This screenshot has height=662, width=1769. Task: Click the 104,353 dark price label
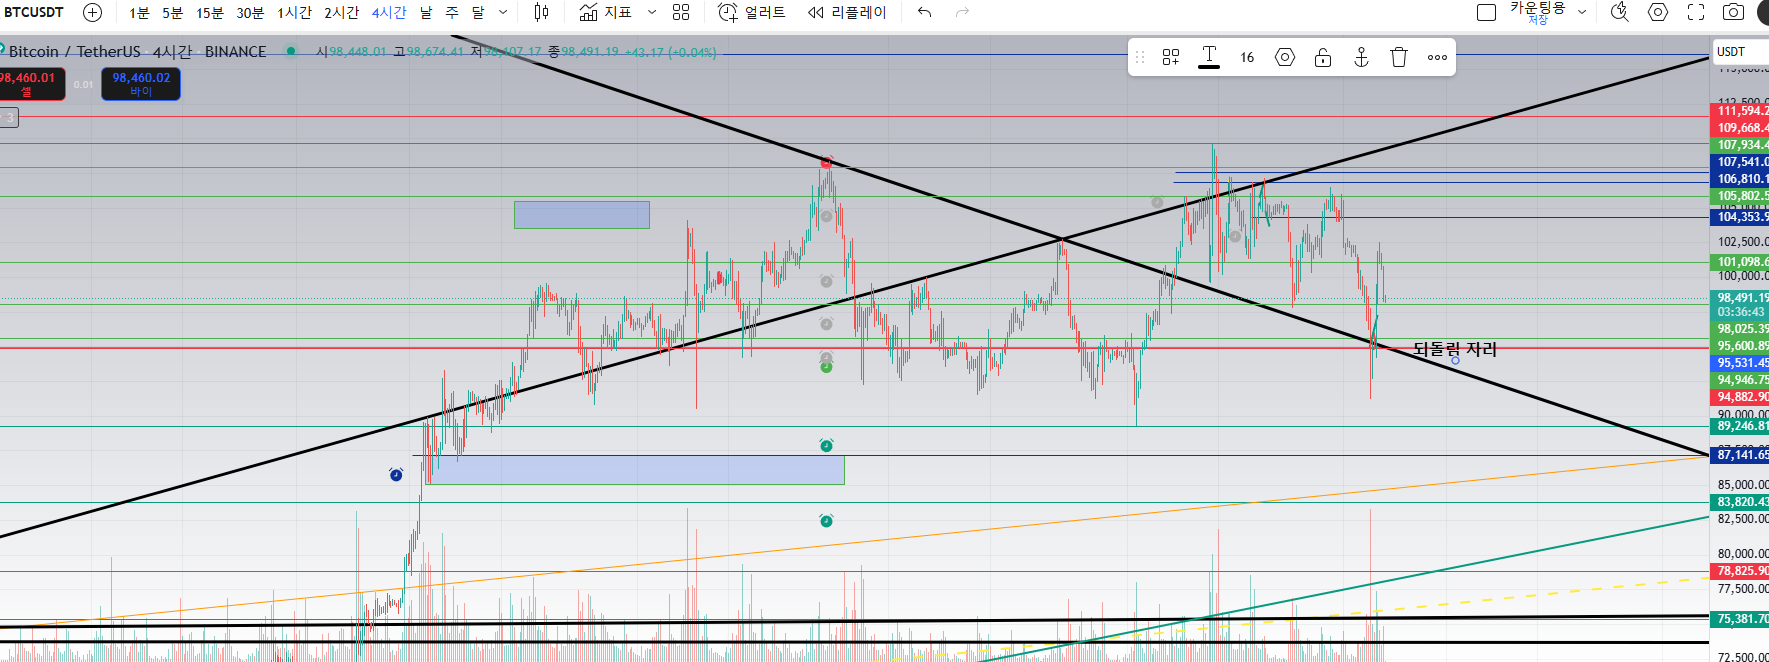coord(1741,217)
